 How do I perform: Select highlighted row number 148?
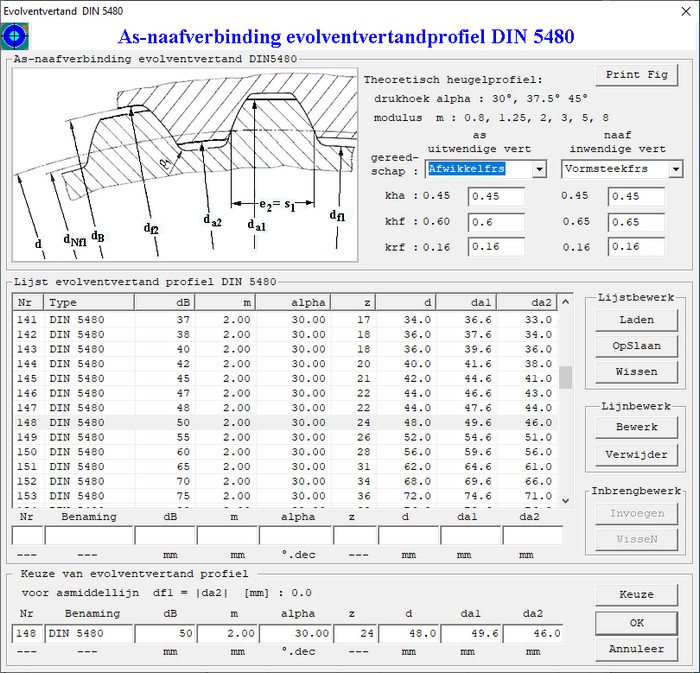(285, 423)
